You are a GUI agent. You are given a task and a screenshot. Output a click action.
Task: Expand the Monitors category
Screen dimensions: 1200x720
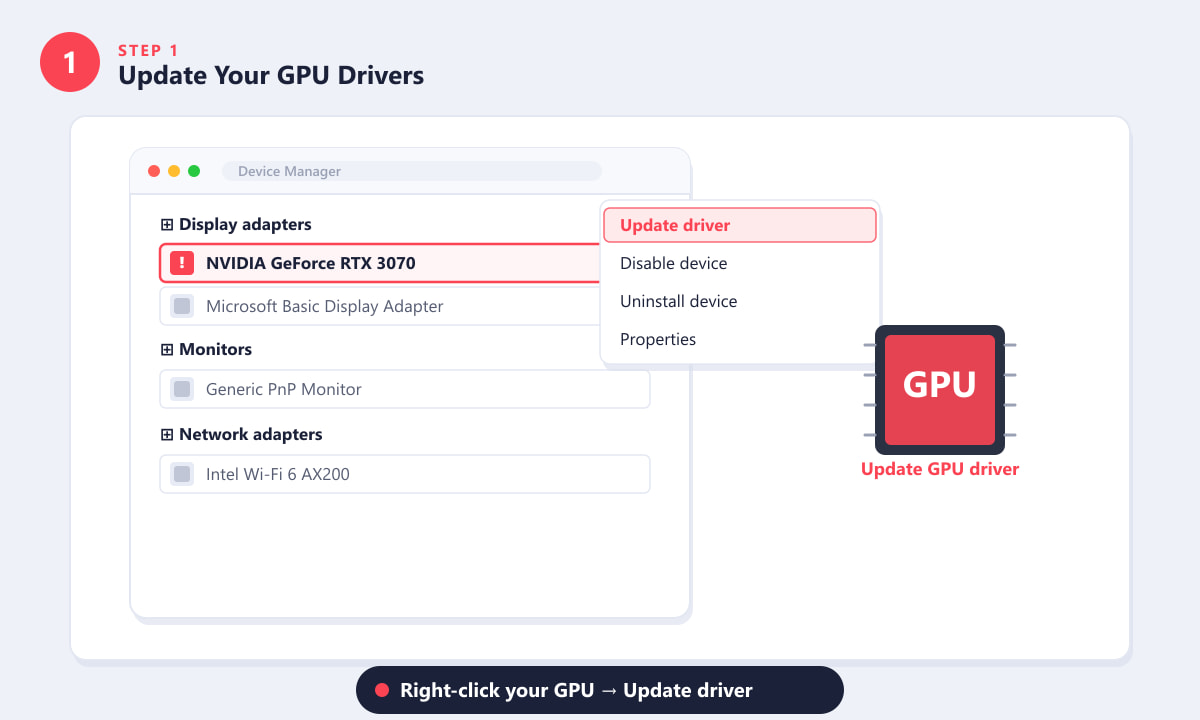[x=167, y=350]
